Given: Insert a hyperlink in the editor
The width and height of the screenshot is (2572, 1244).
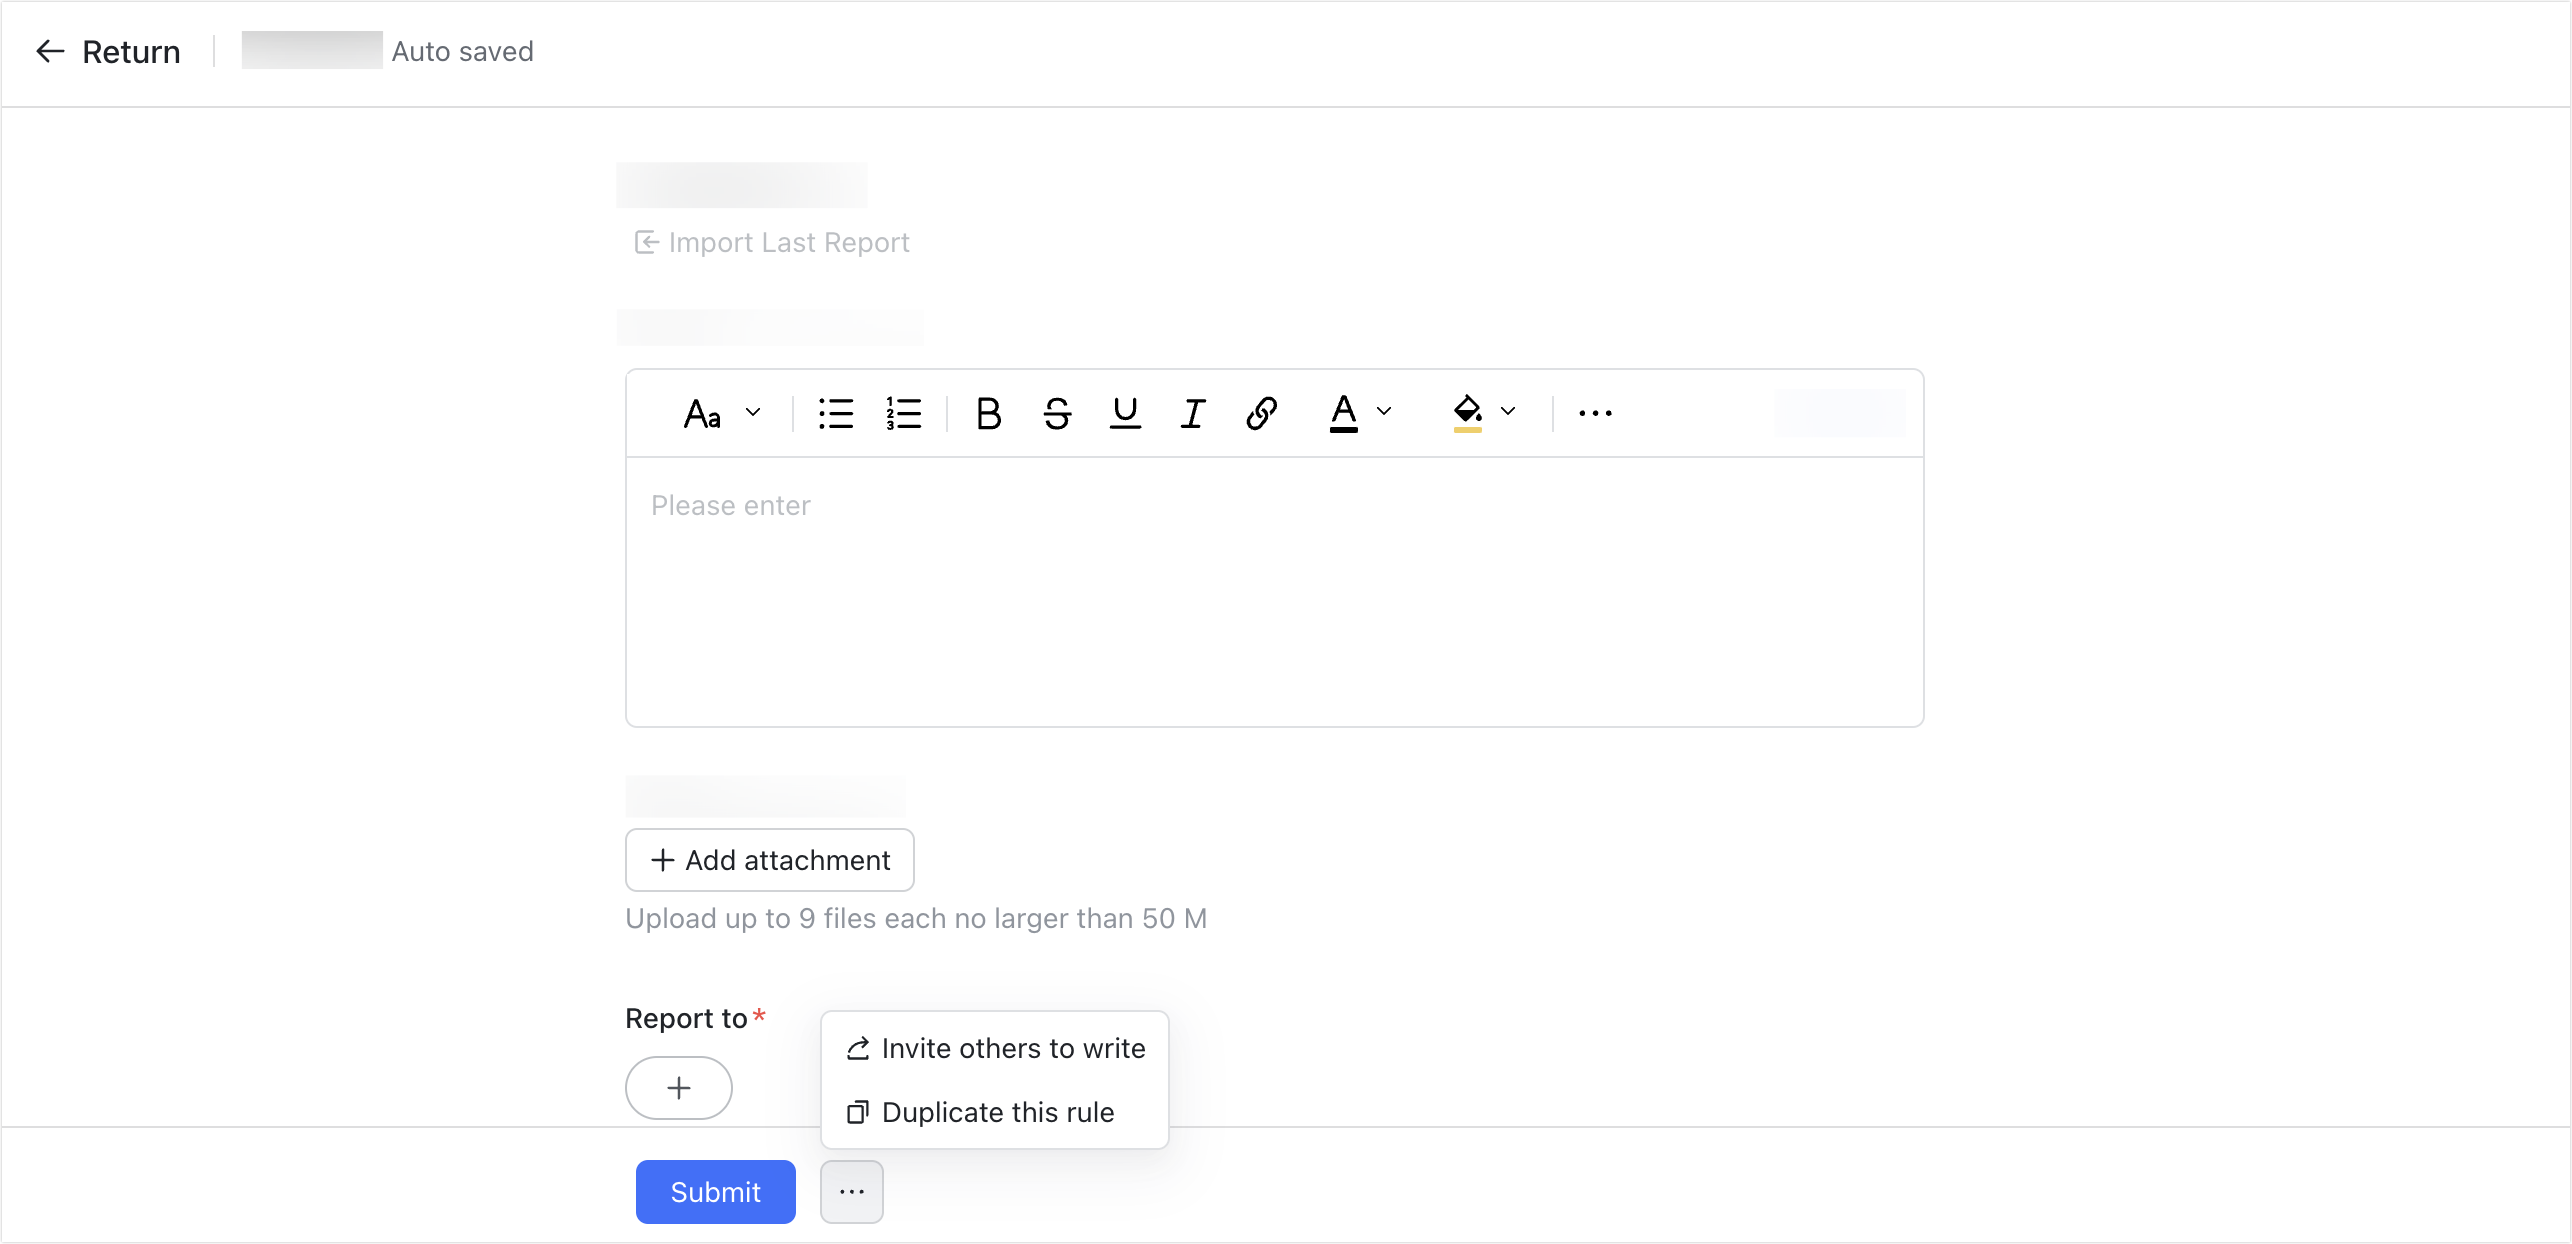Looking at the screenshot, I should [x=1259, y=412].
